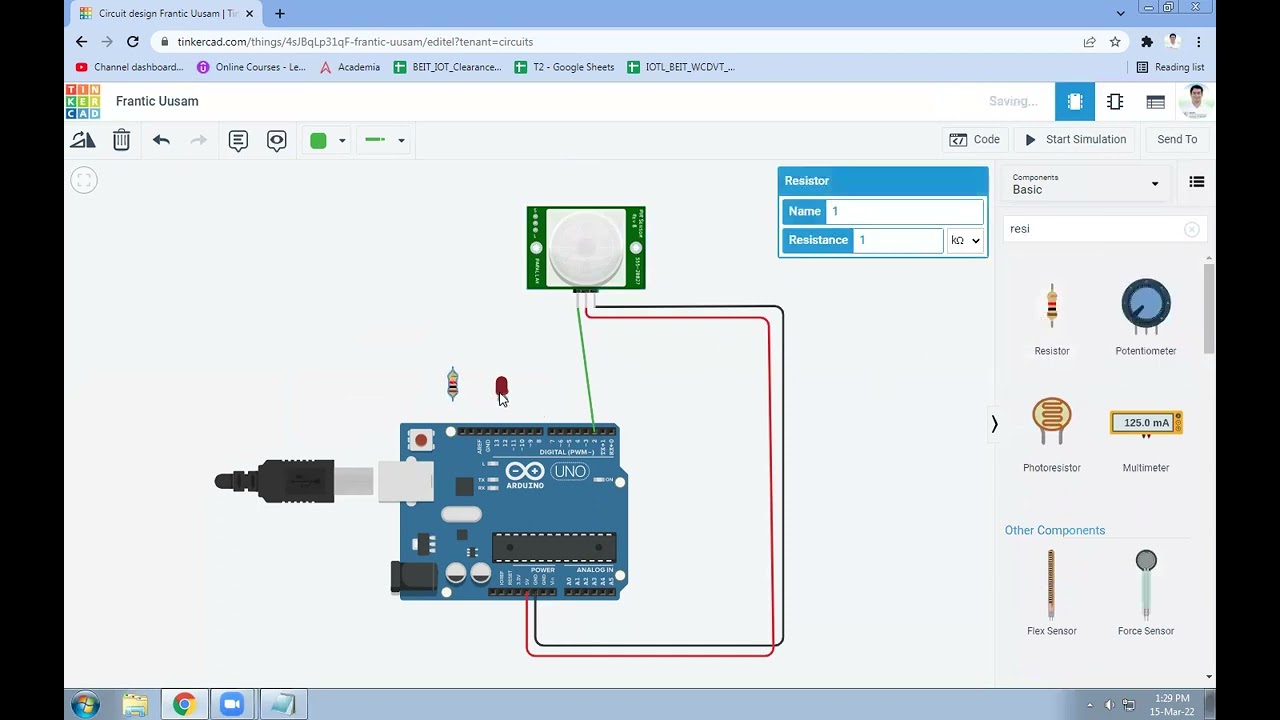Viewport: 1280px width, 720px height.
Task: Select the Resistor component
Action: 1051,318
